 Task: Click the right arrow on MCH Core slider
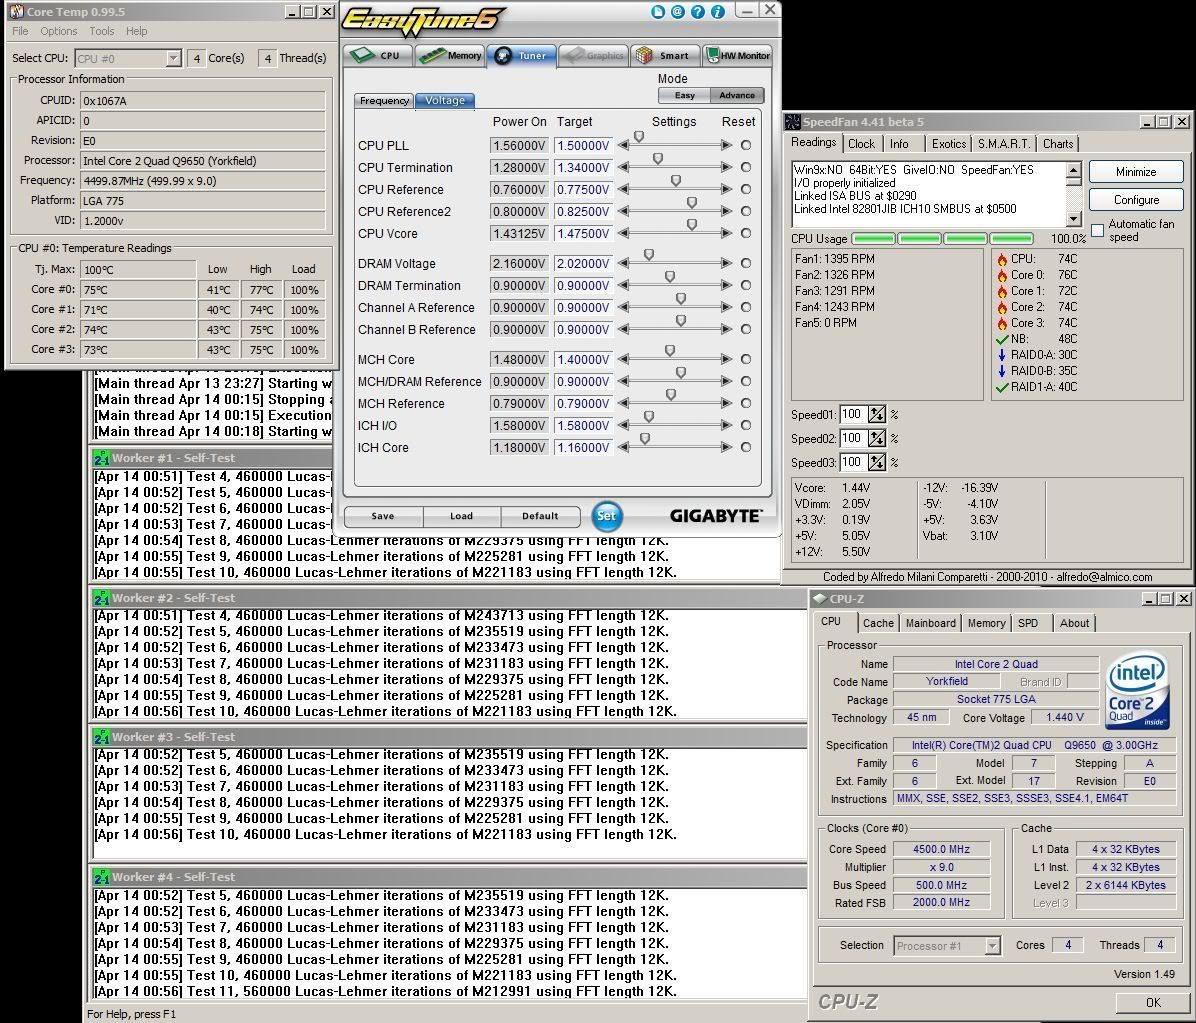pos(726,359)
